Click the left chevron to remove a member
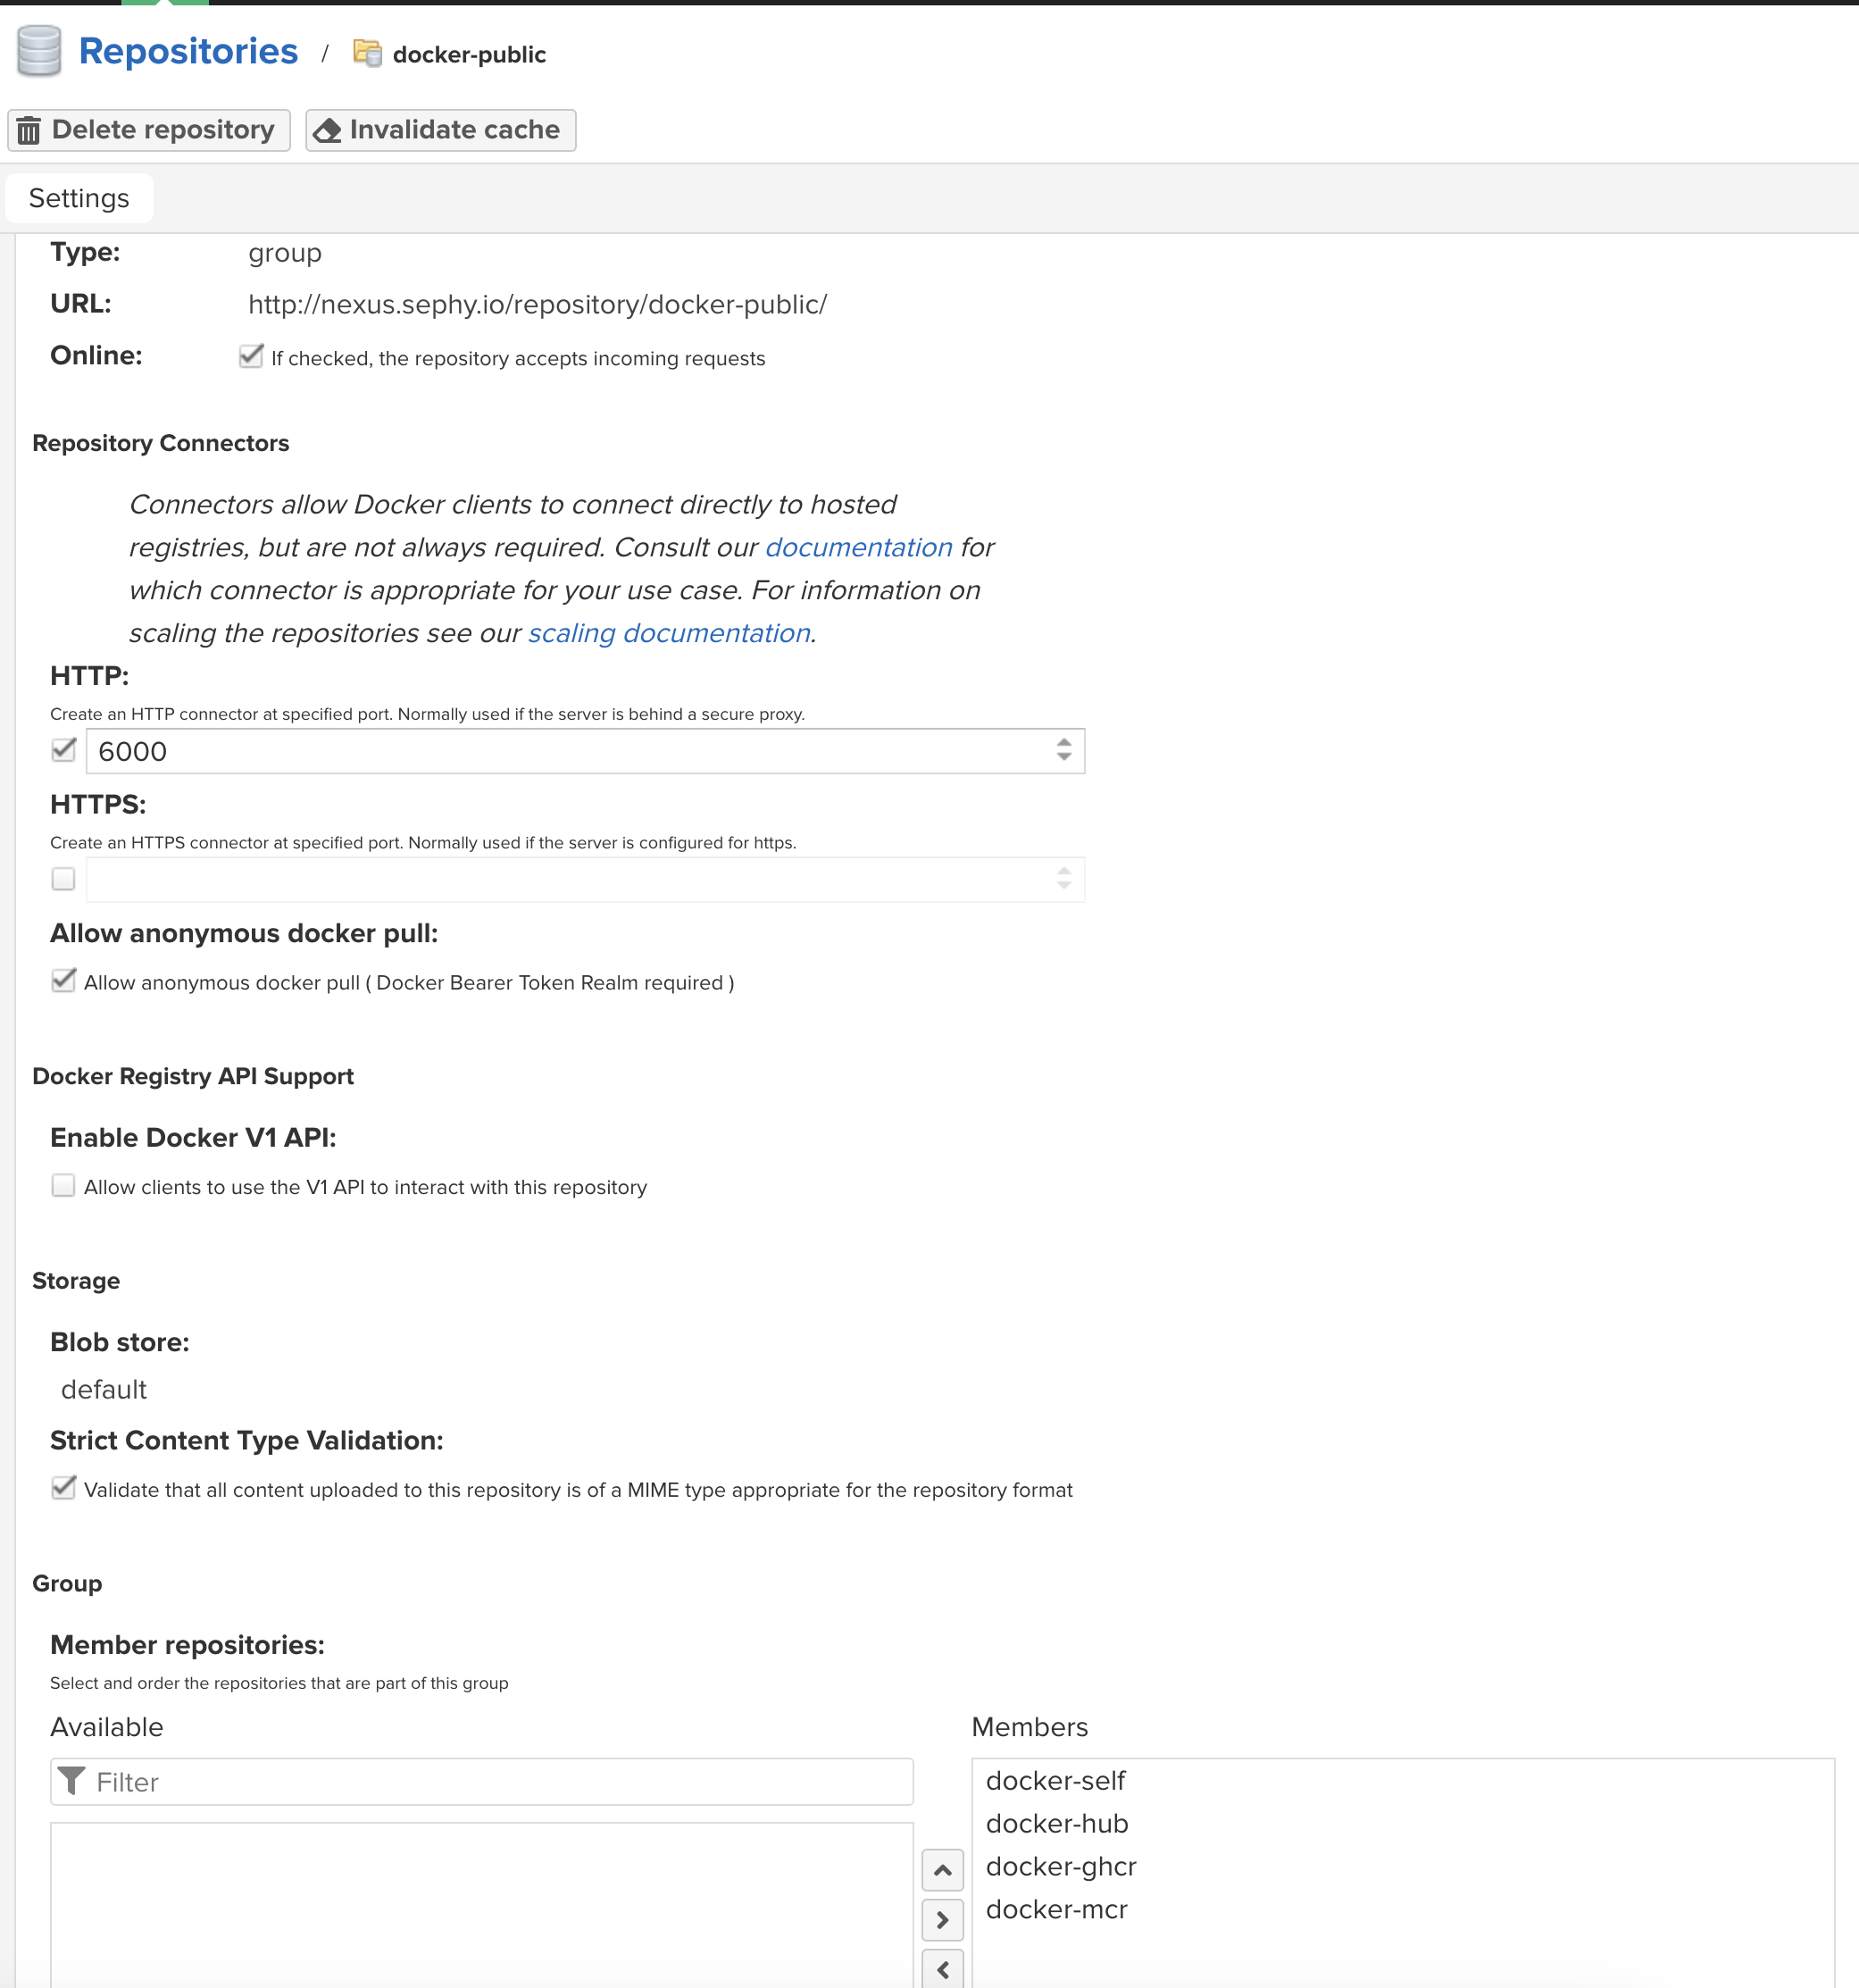The width and height of the screenshot is (1859, 1988). pos(942,1968)
